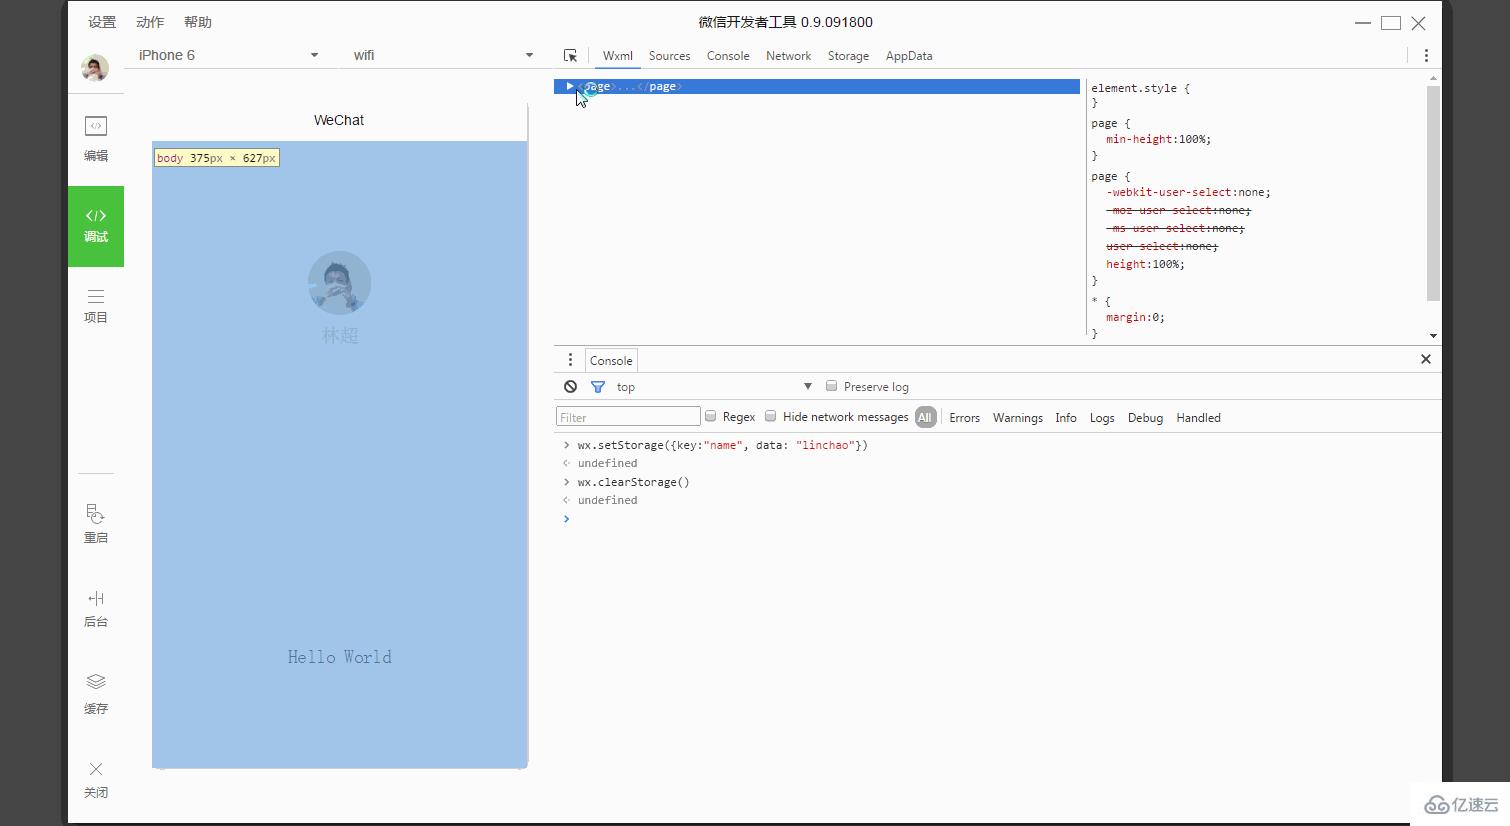This screenshot has width=1510, height=826.
Task: Open the top execution context dropdown
Action: [714, 387]
